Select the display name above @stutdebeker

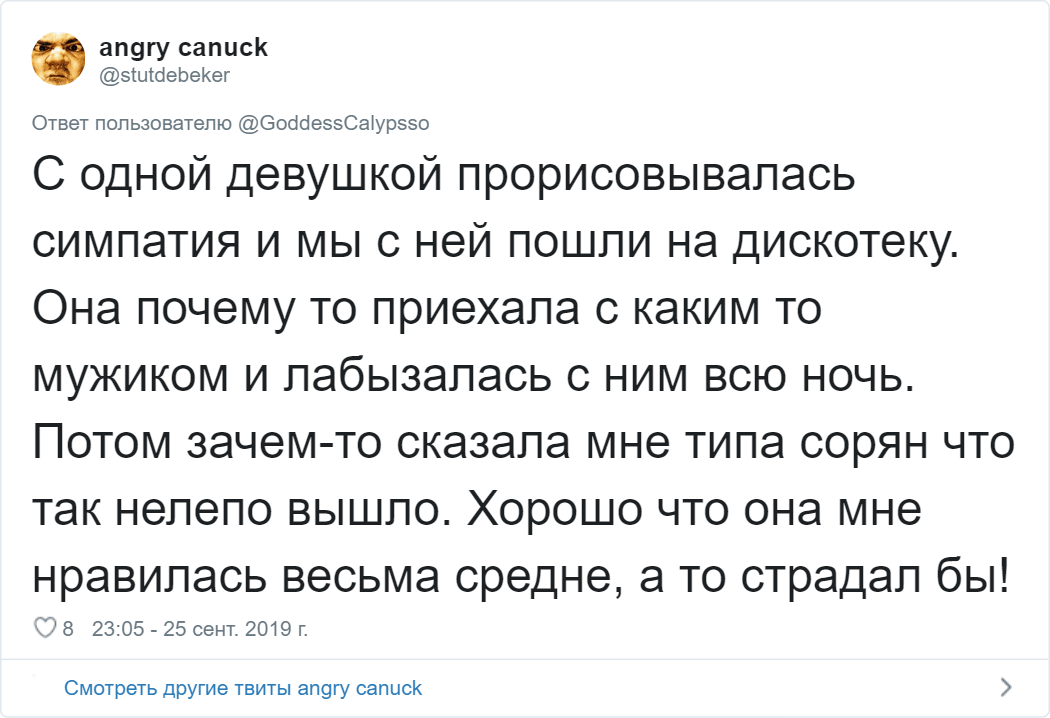click(x=183, y=45)
